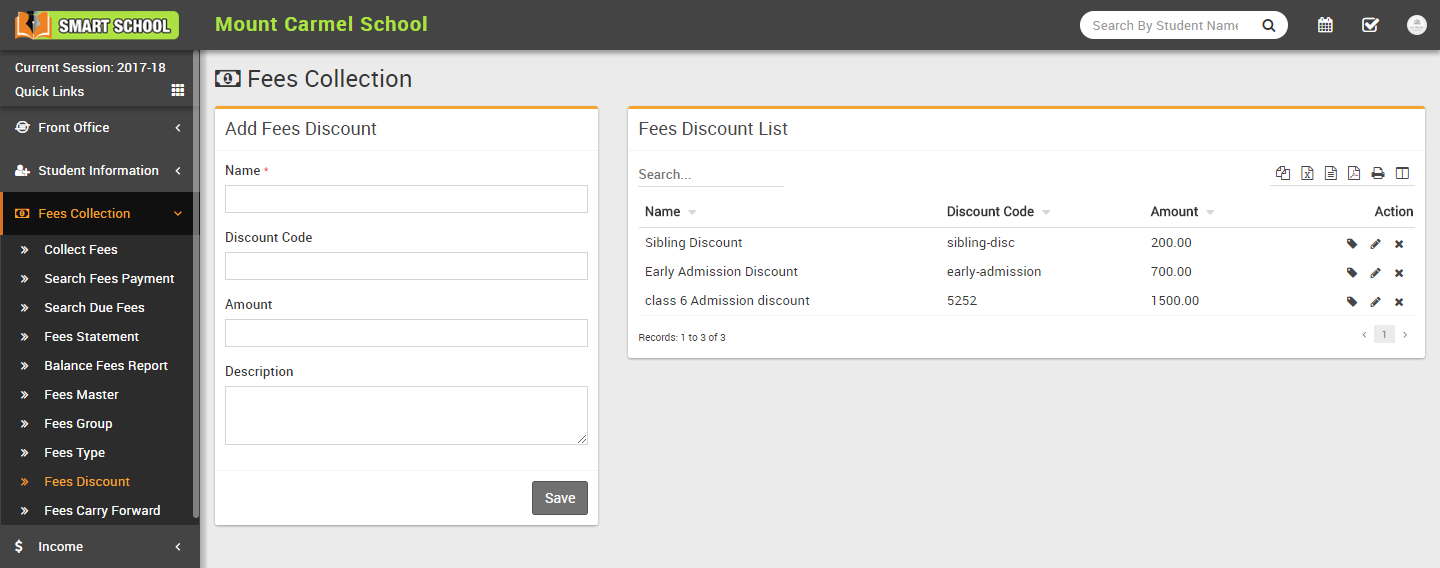Open the task checklist icon in header
Image resolution: width=1440 pixels, height=568 pixels.
(x=1370, y=25)
